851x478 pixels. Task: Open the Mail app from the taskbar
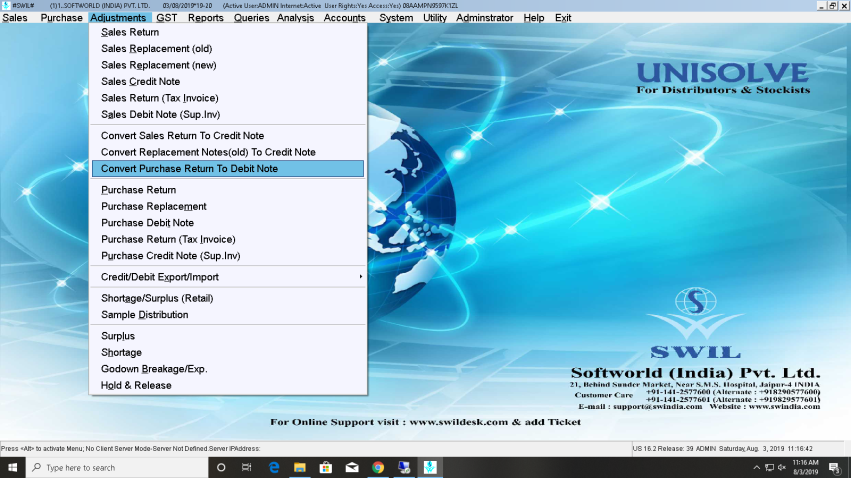[x=352, y=467]
